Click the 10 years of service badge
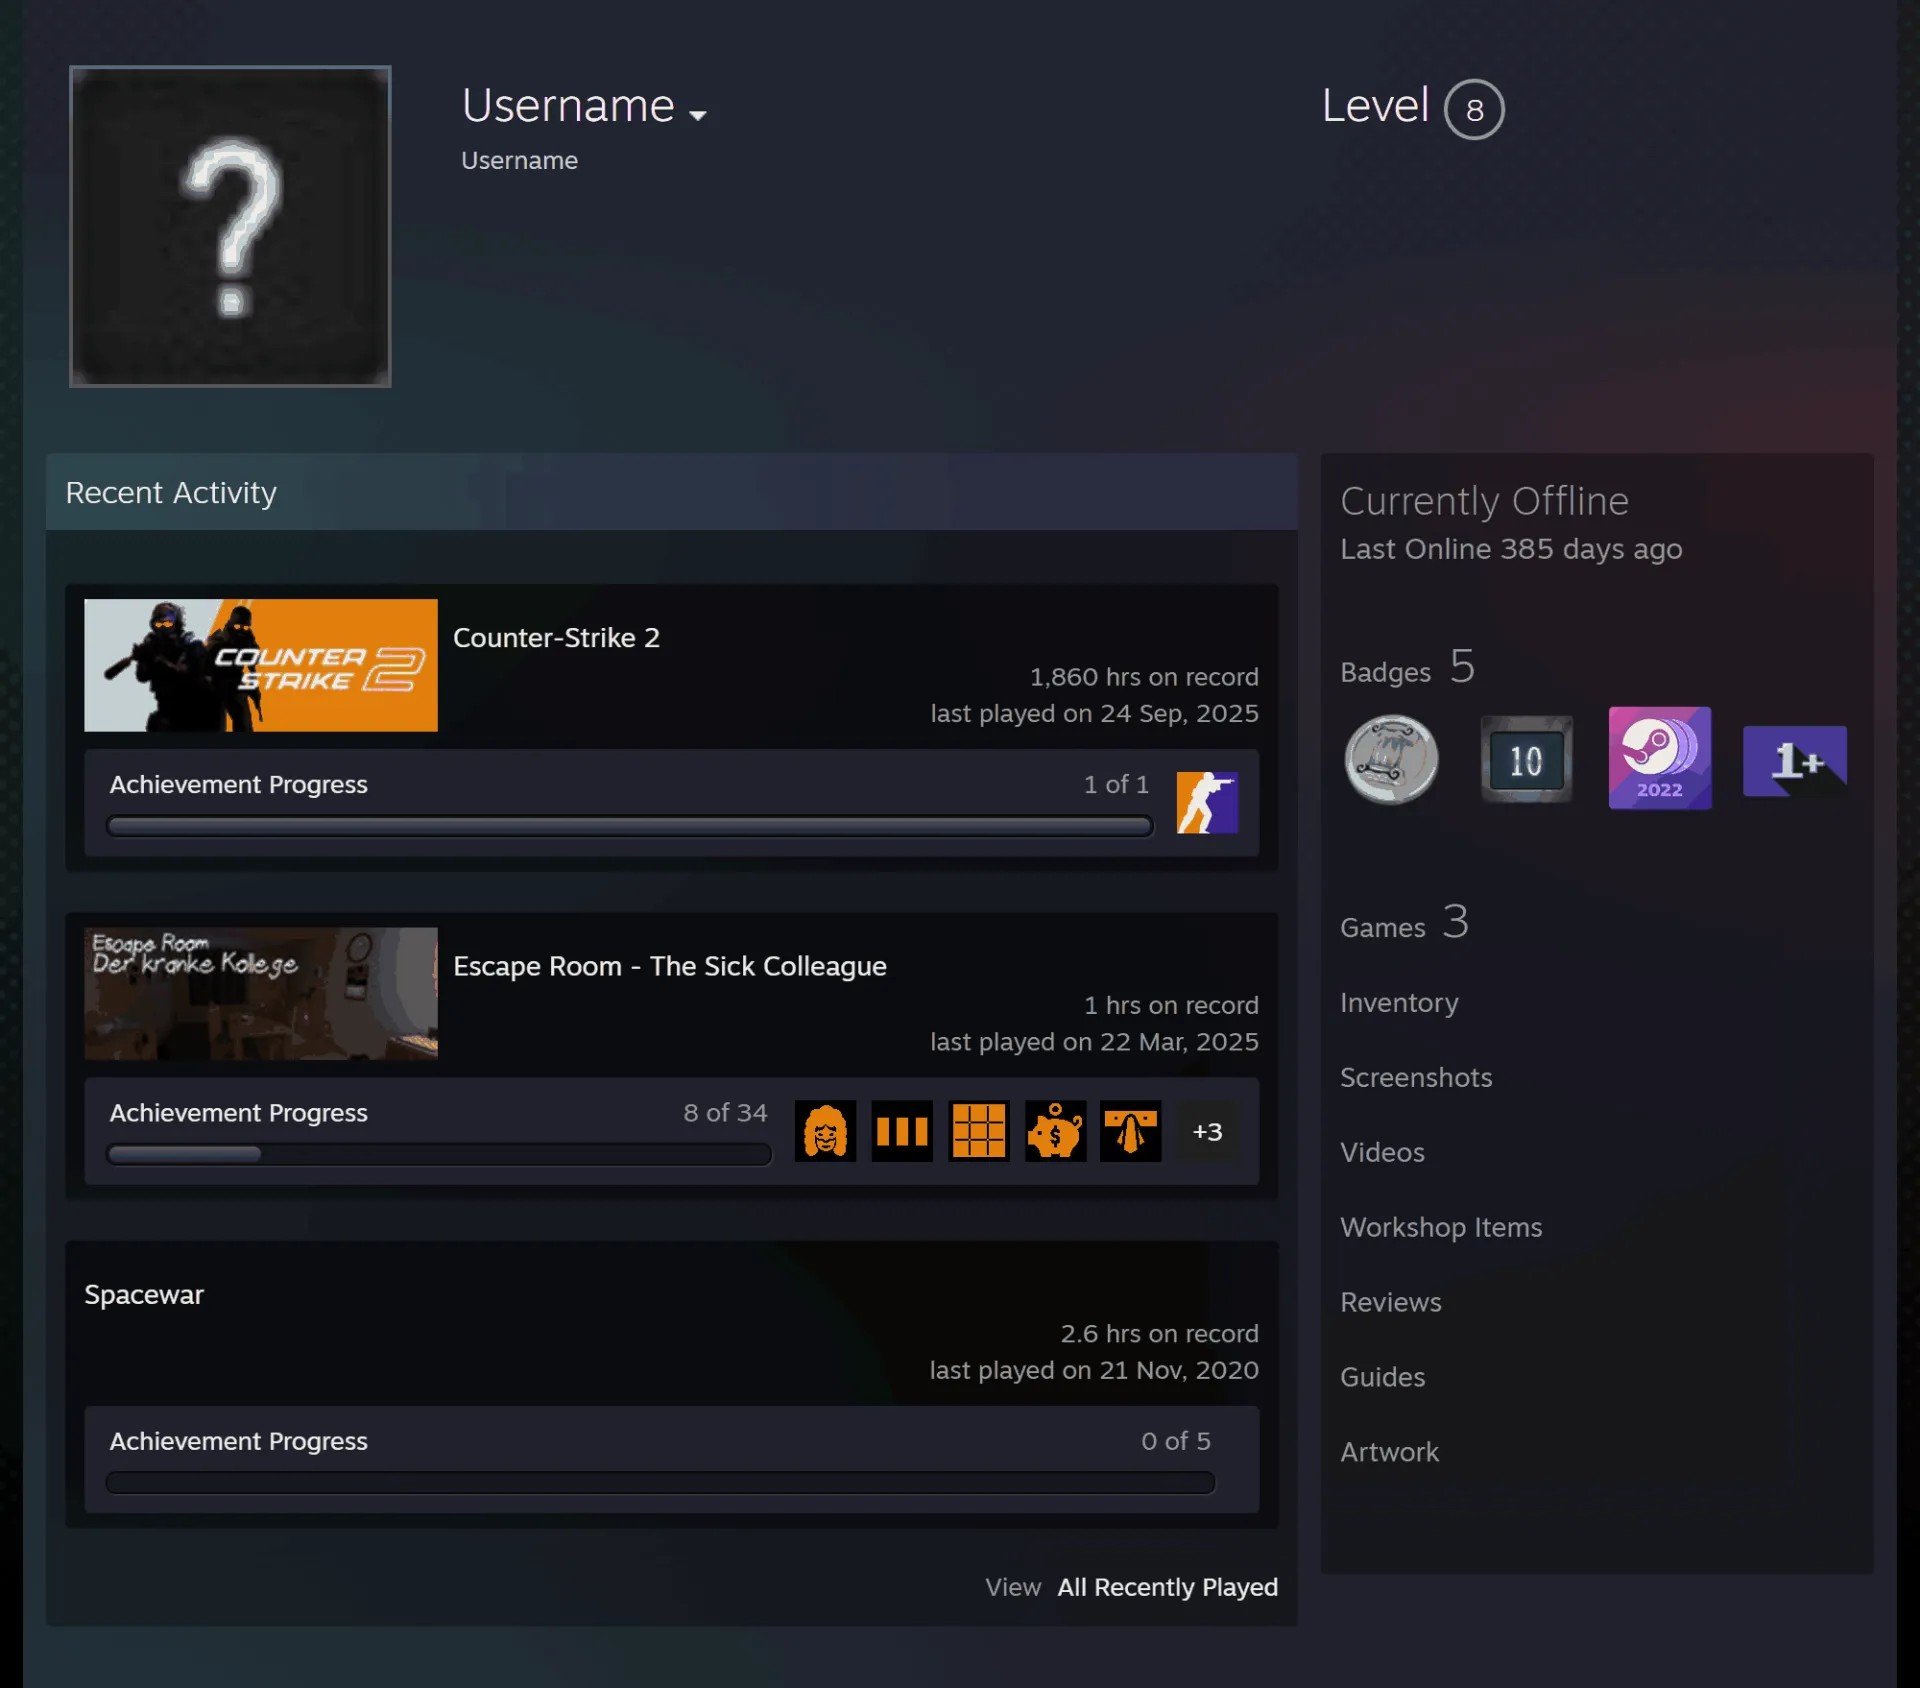Viewport: 1920px width, 1688px height. 1527,759
